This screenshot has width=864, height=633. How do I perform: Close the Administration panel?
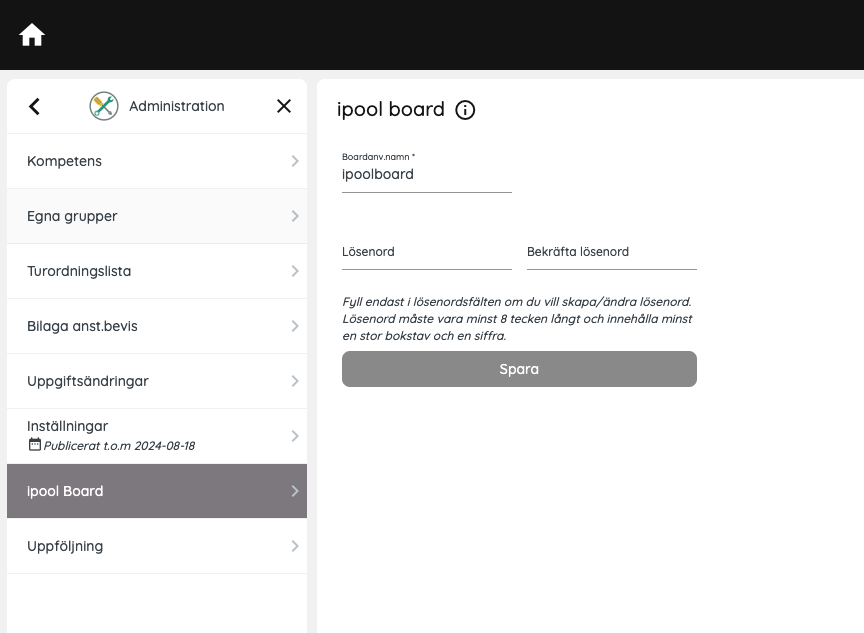[284, 106]
